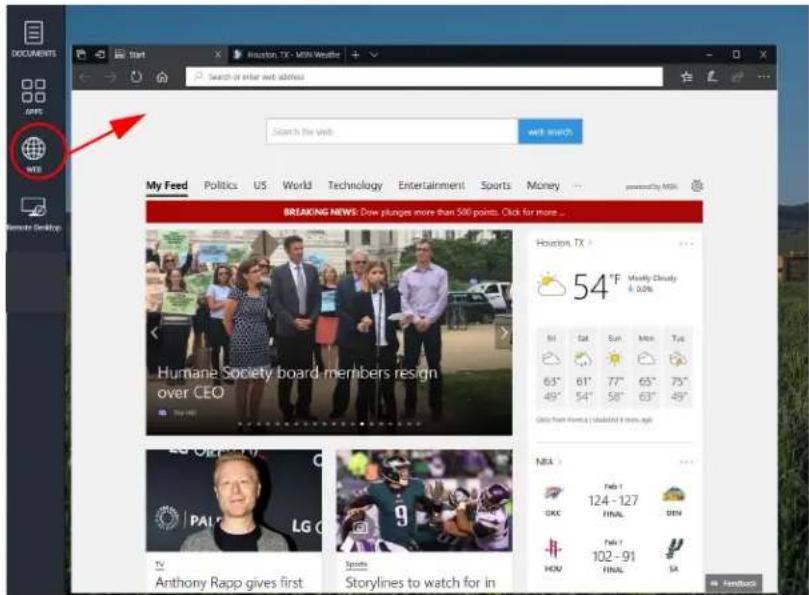Click the SA Spurs logo
This screenshot has height=595, width=809.
pyautogui.click(x=674, y=549)
